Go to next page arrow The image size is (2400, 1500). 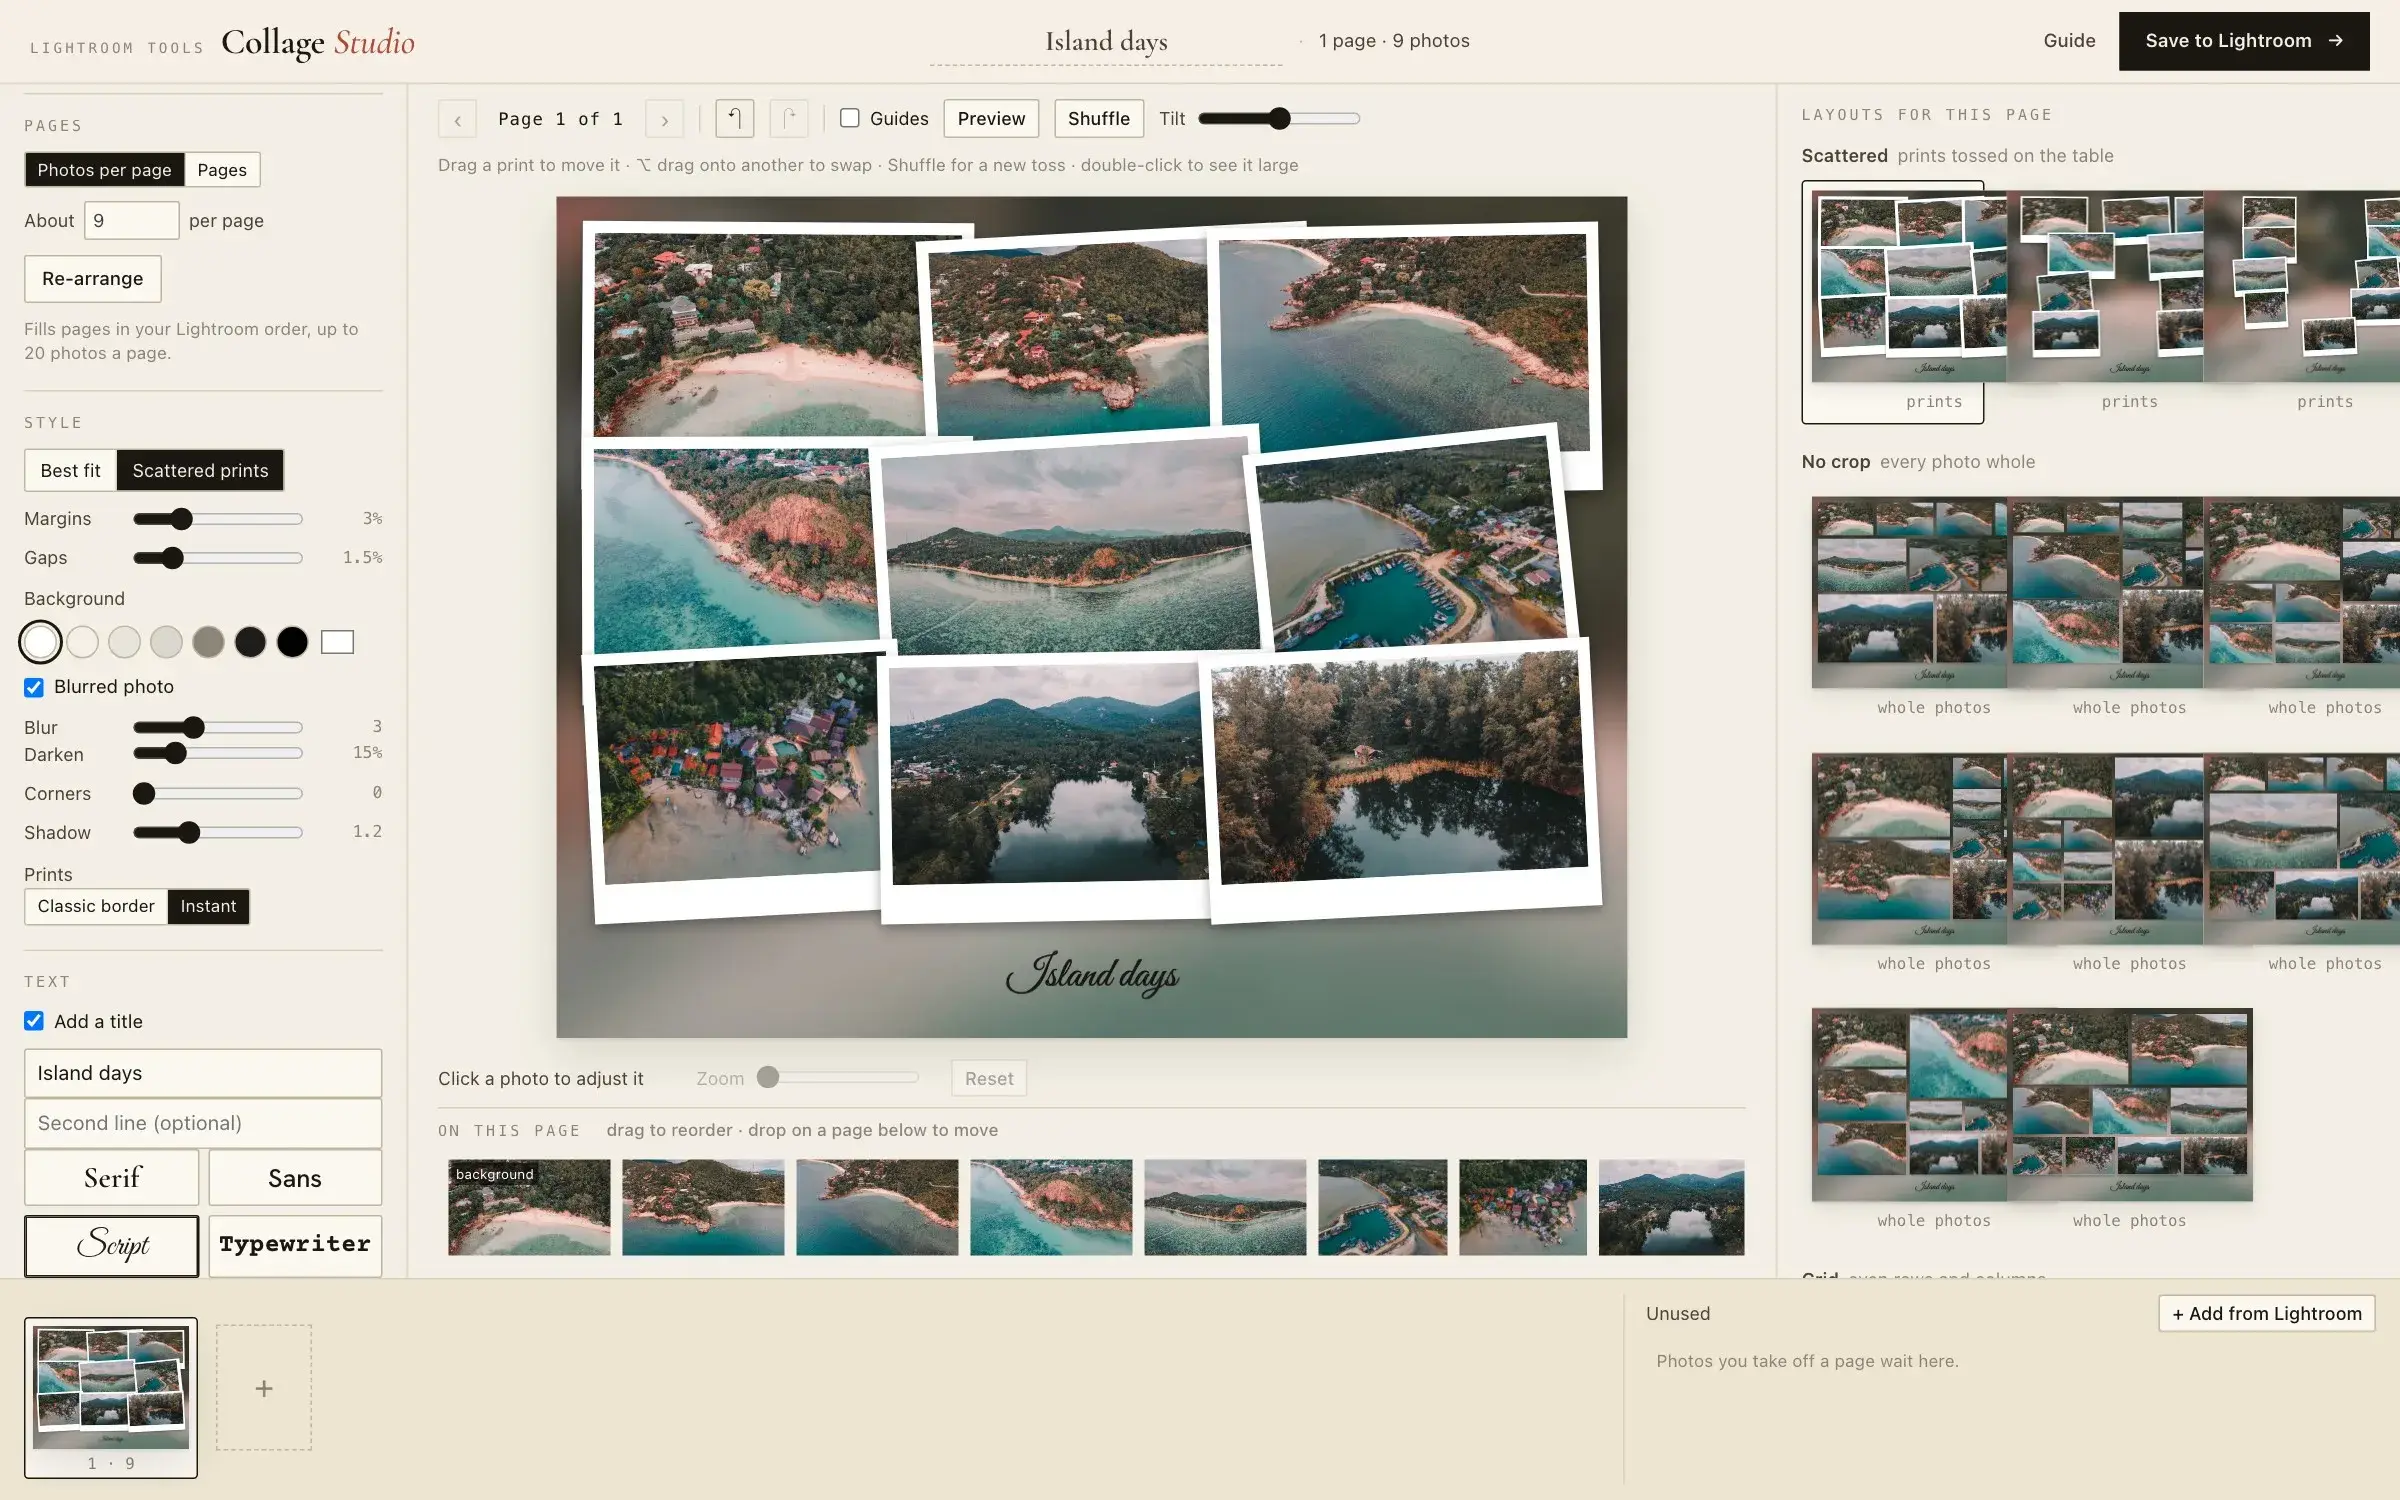(x=664, y=119)
